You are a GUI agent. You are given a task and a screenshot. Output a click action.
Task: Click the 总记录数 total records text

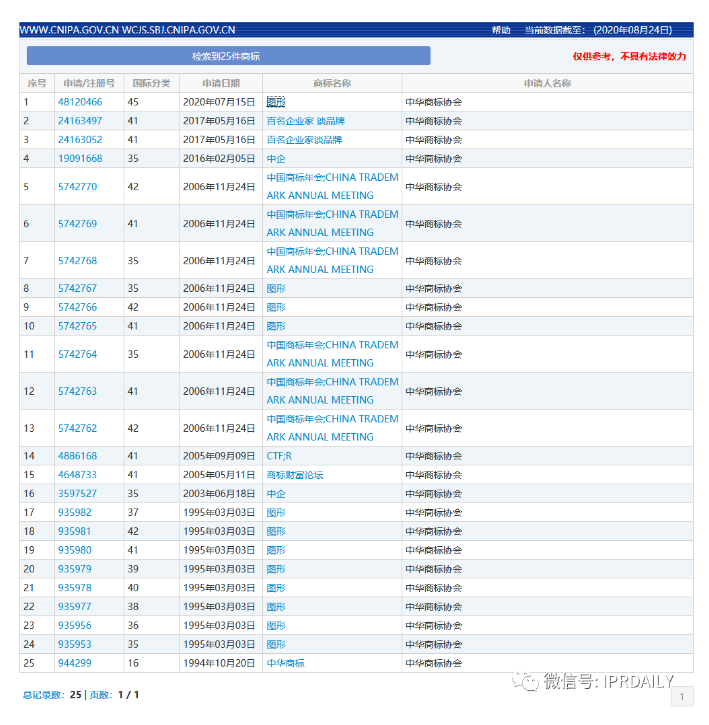(x=43, y=695)
